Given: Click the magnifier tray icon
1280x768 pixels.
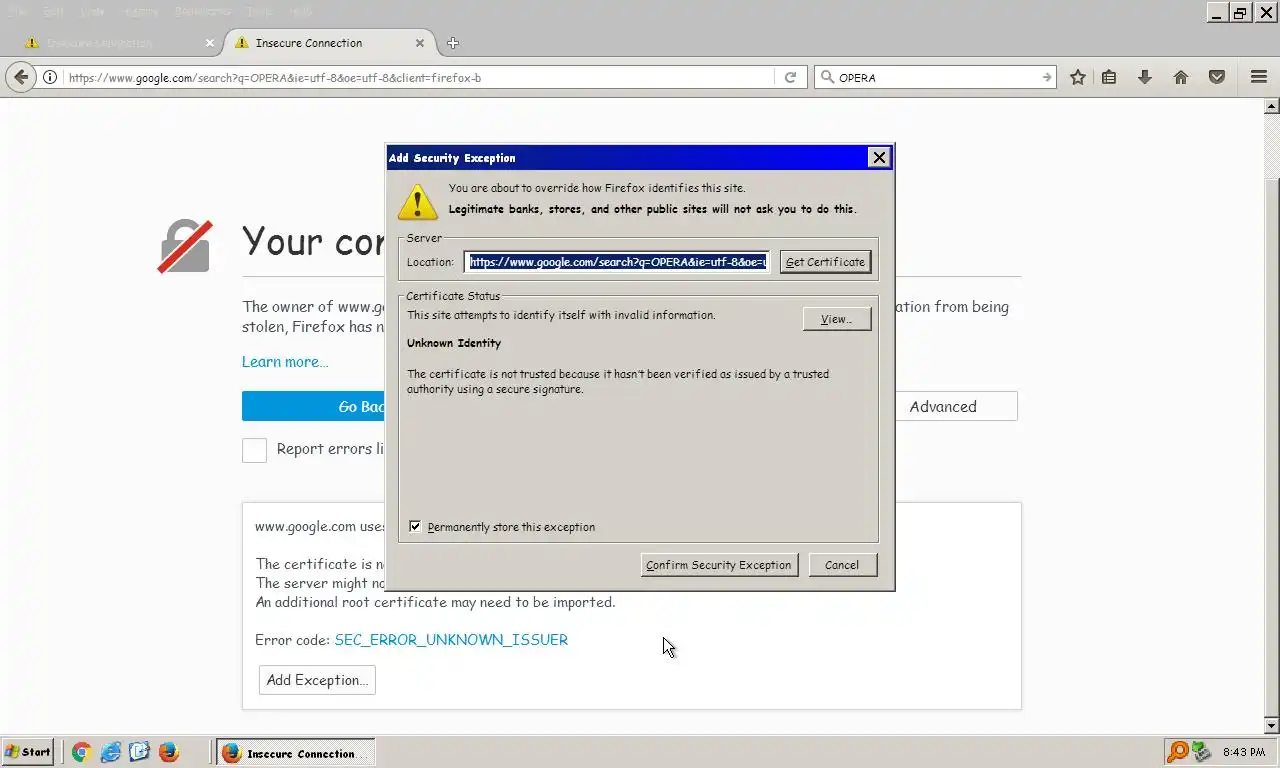Looking at the screenshot, I should tap(1178, 751).
